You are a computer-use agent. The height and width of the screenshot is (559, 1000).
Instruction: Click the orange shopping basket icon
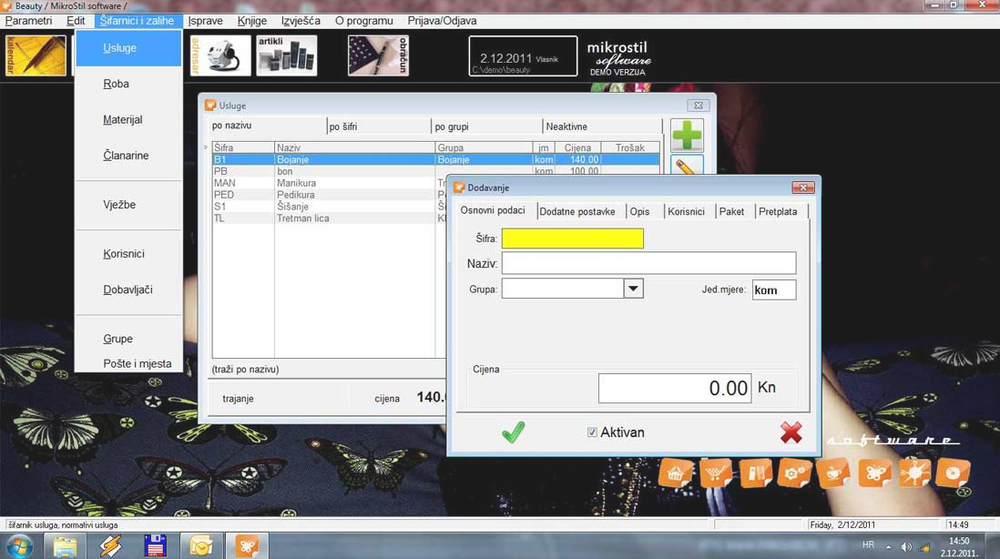tap(675, 474)
